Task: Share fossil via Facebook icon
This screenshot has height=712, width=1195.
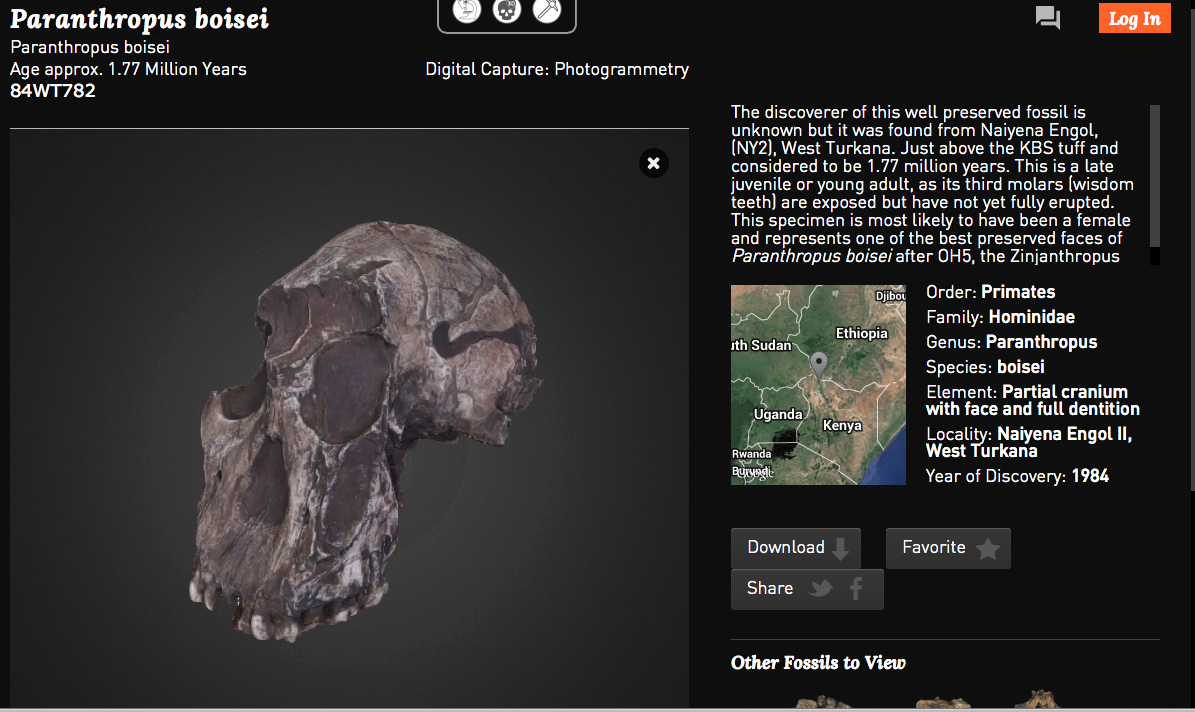Action: tap(856, 589)
